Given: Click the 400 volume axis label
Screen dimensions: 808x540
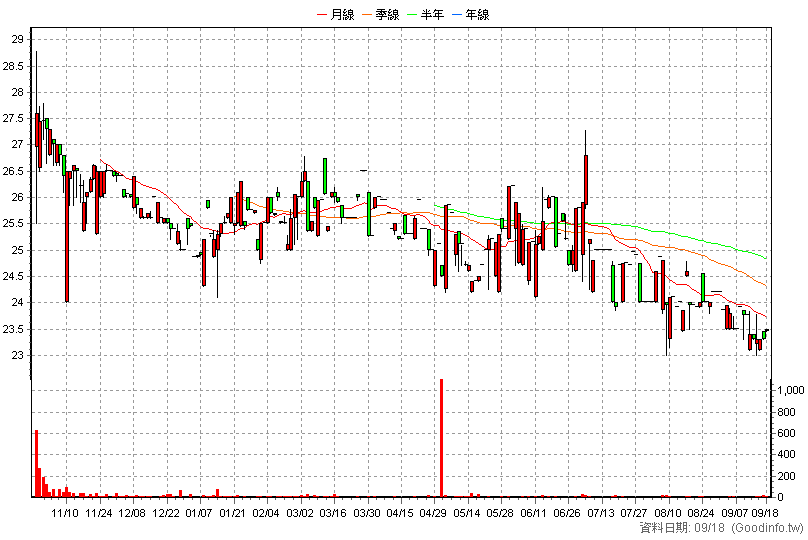Looking at the screenshot, I should click(786, 454).
